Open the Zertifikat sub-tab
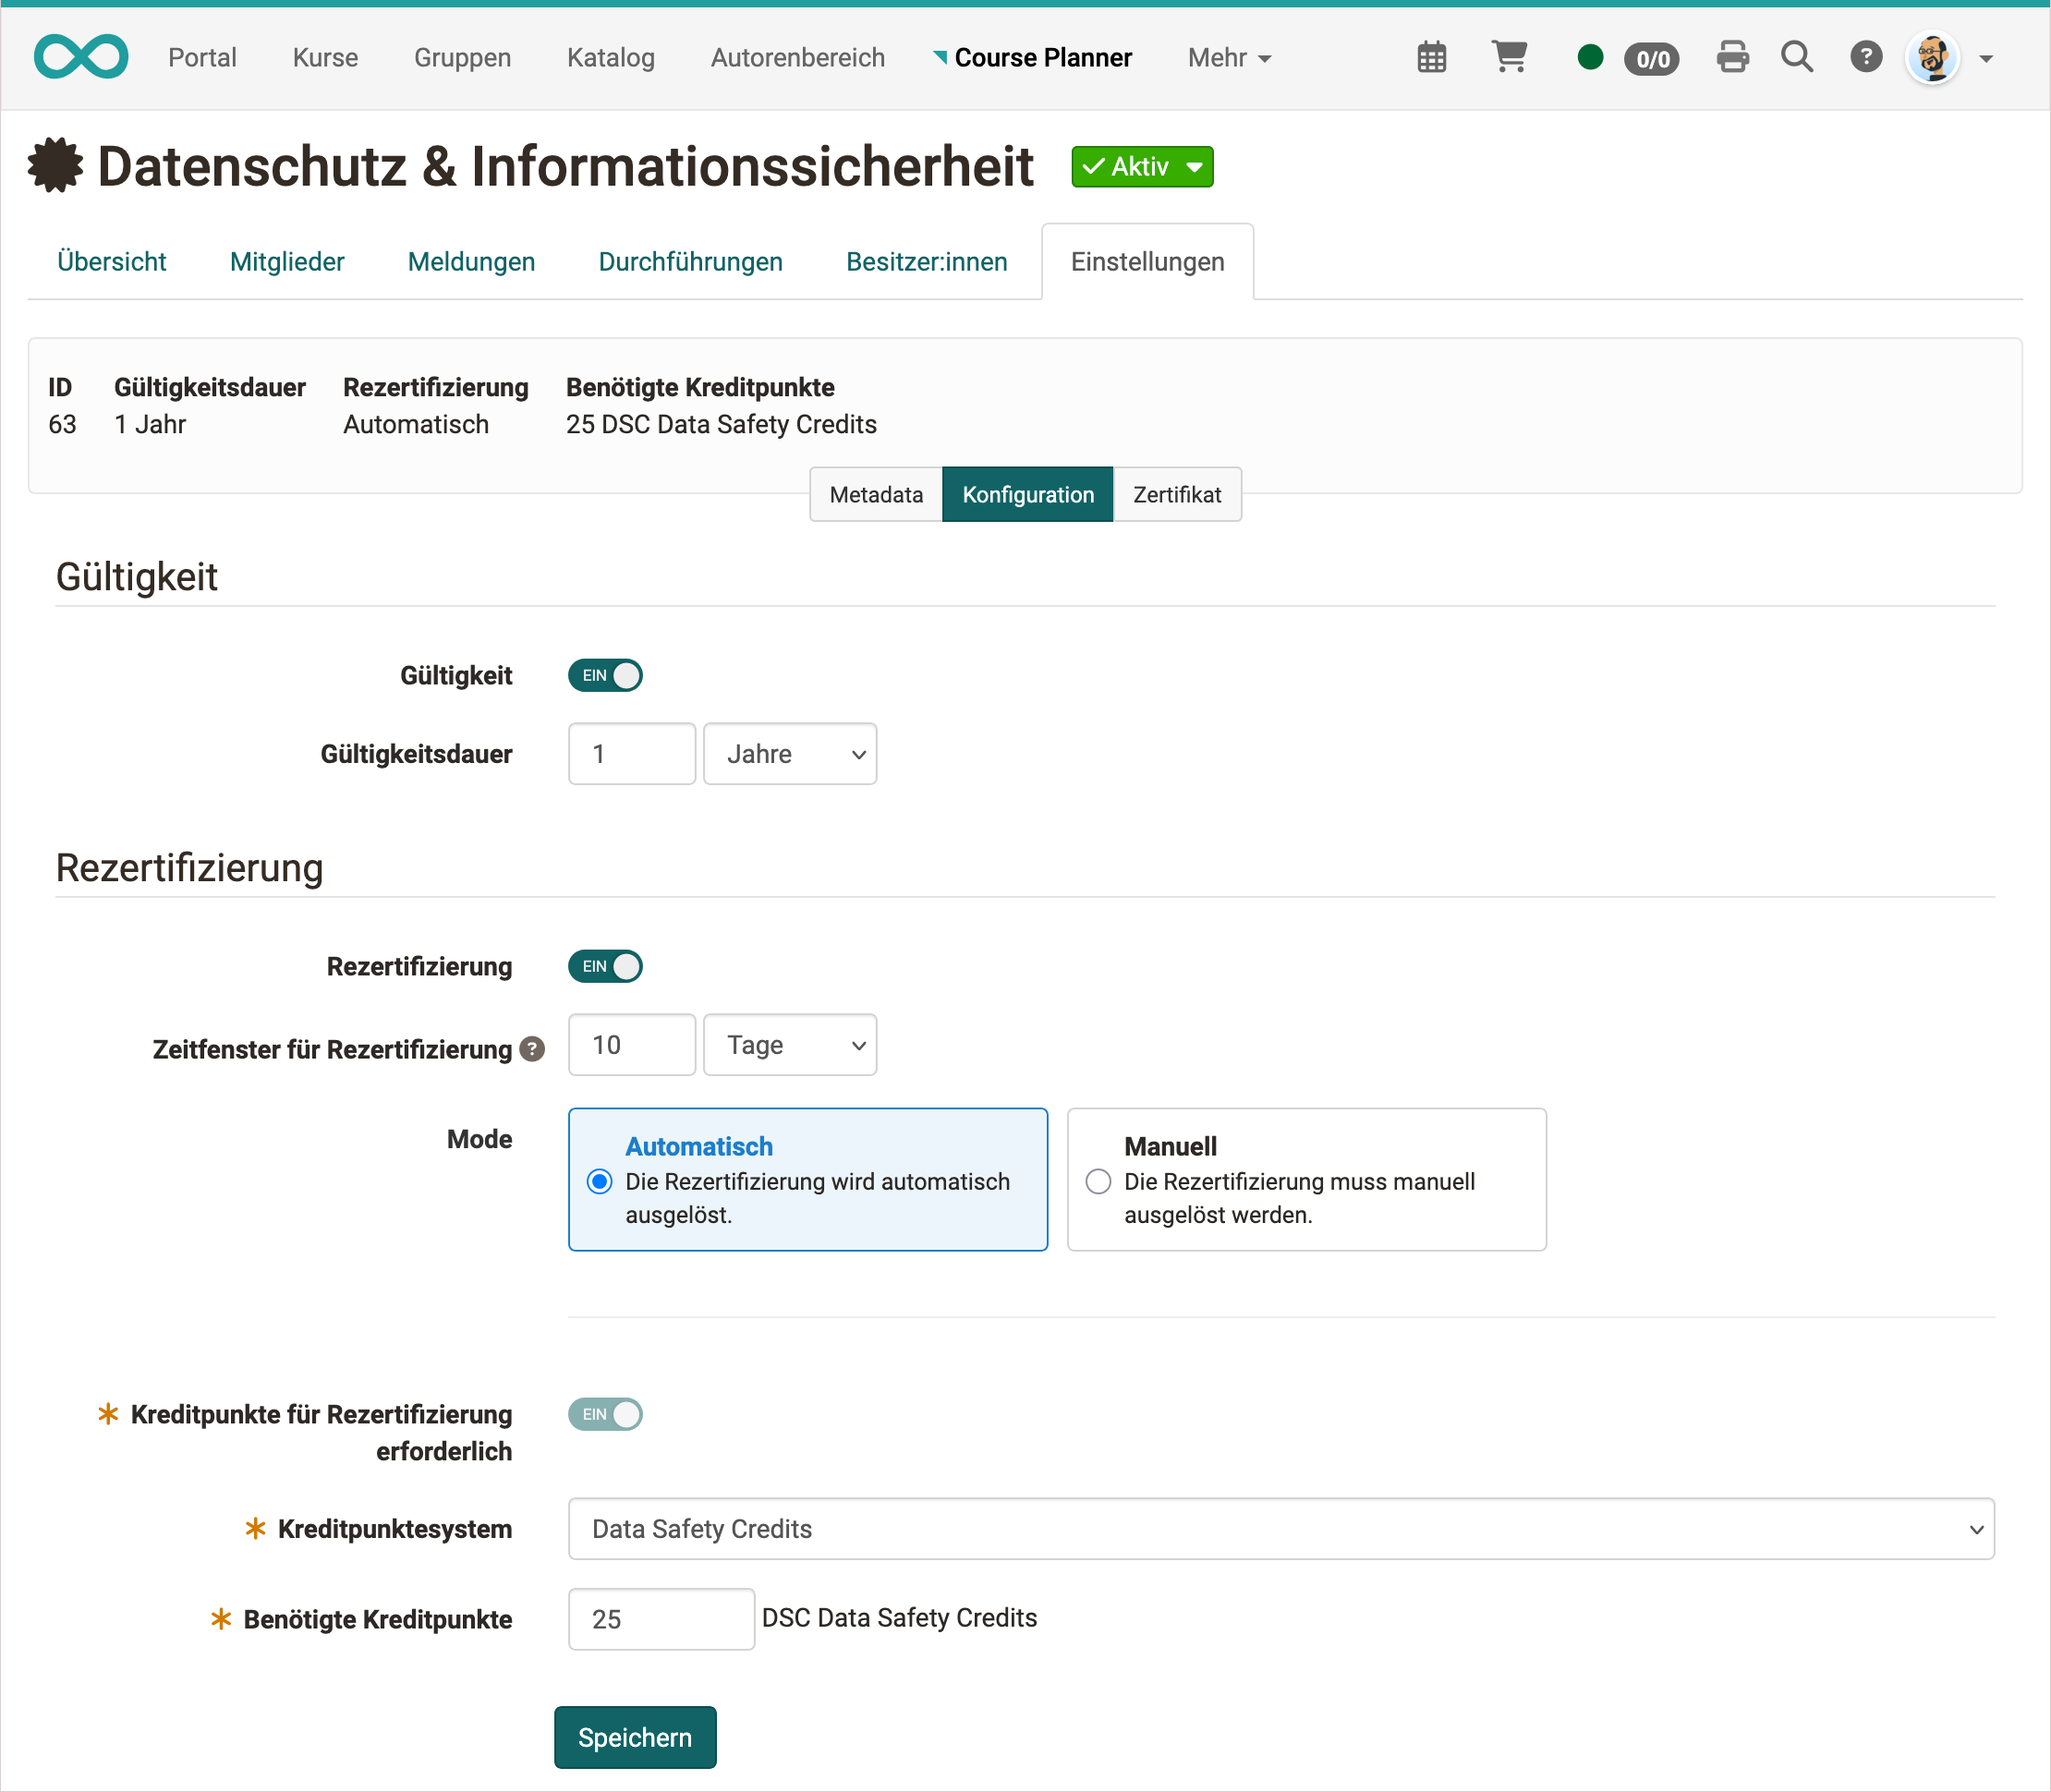The width and height of the screenshot is (2051, 1792). (x=1177, y=494)
